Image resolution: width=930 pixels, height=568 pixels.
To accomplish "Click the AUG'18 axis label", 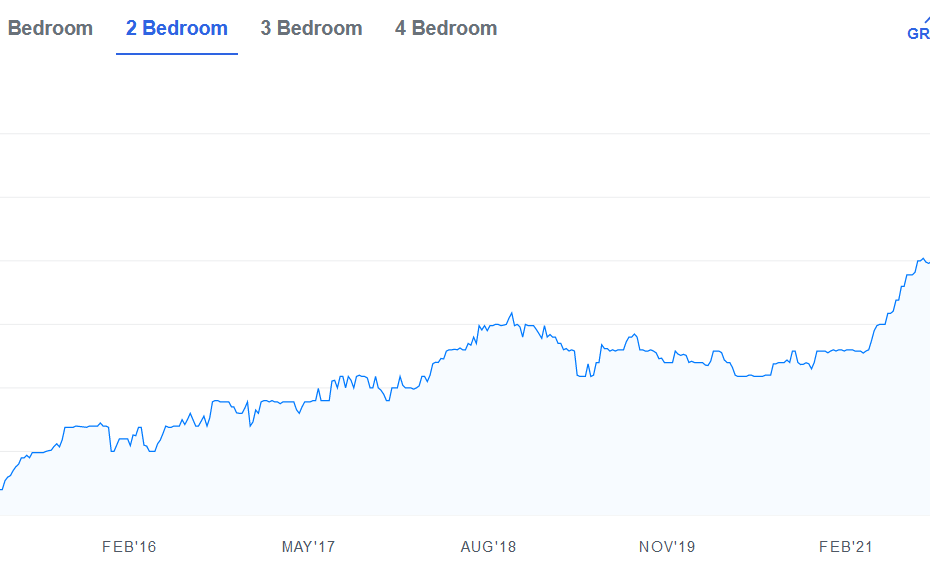I will click(x=488, y=547).
